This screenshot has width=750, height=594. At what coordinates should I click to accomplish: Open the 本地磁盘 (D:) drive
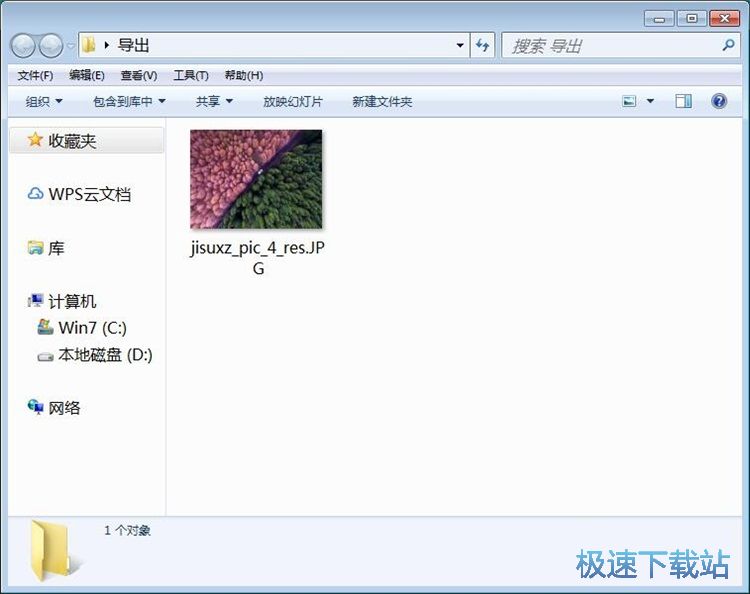point(105,355)
